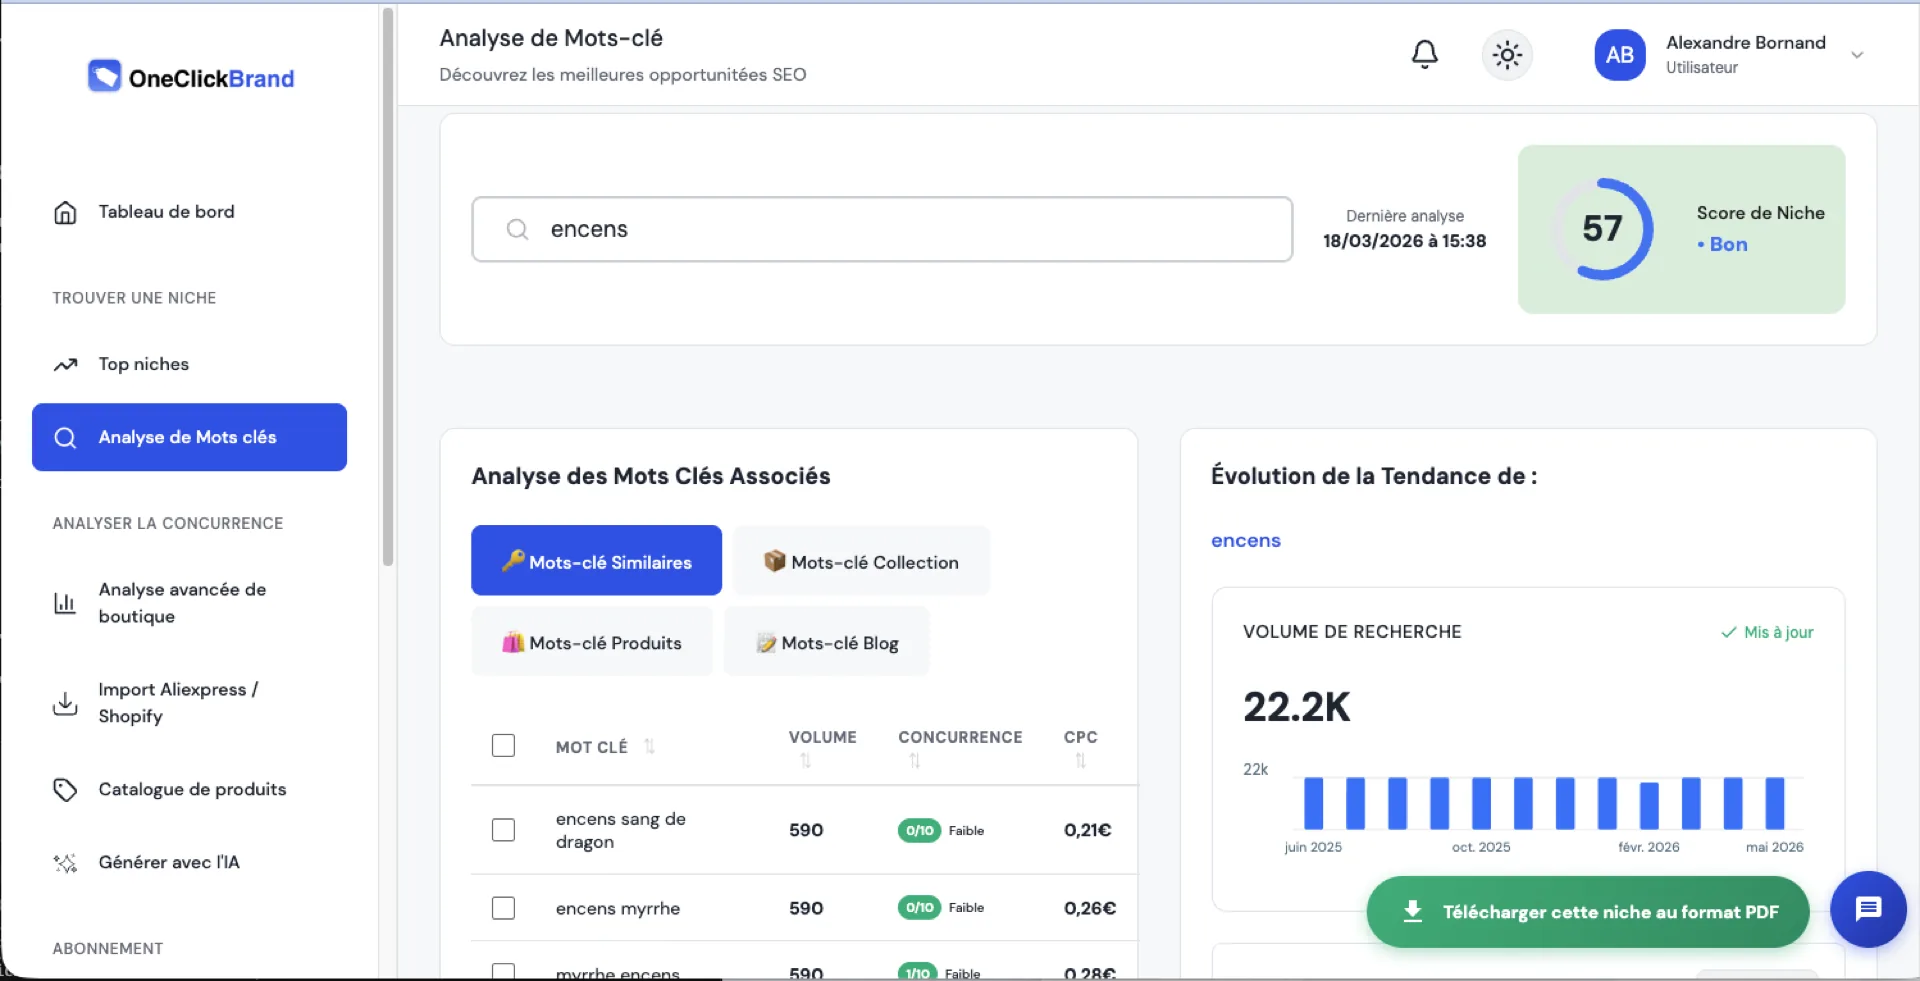Click the encens keyword search field
Viewport: 1920px width, 981px height.
882,229
